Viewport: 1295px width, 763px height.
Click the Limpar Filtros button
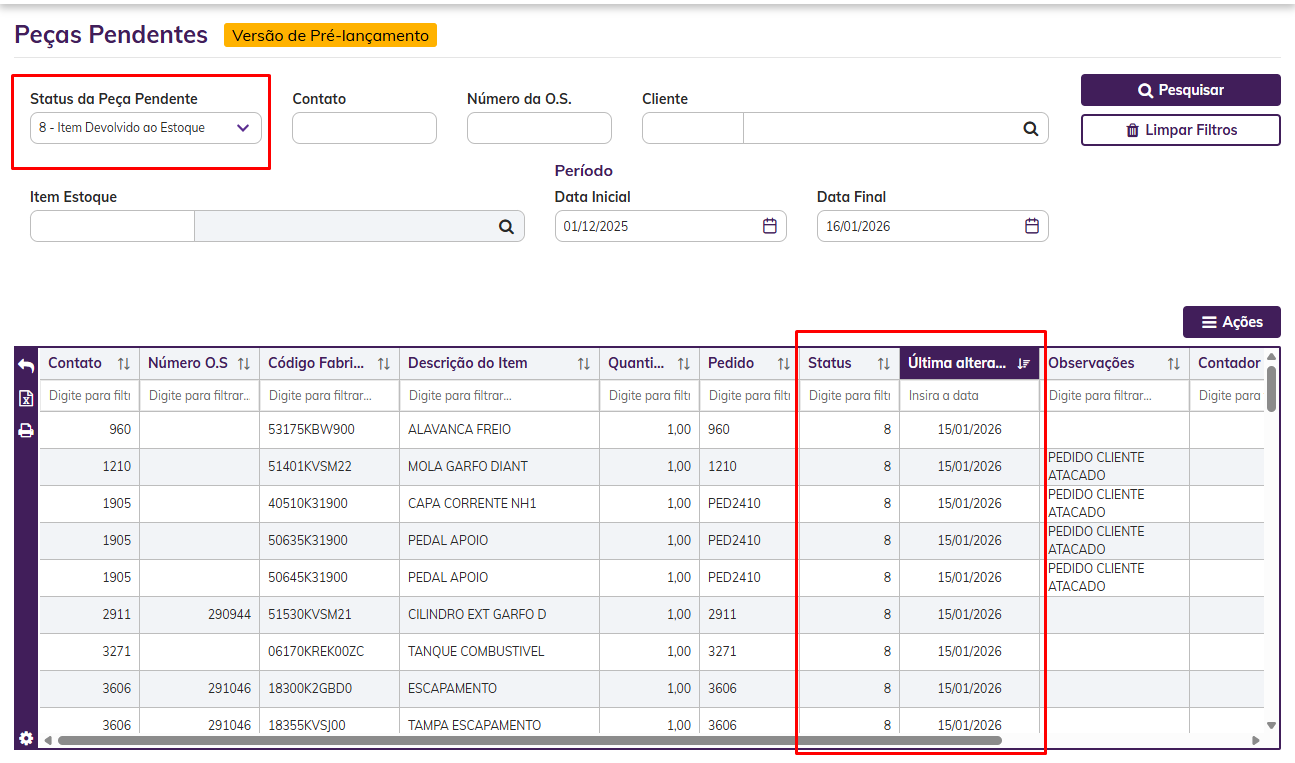click(x=1180, y=130)
